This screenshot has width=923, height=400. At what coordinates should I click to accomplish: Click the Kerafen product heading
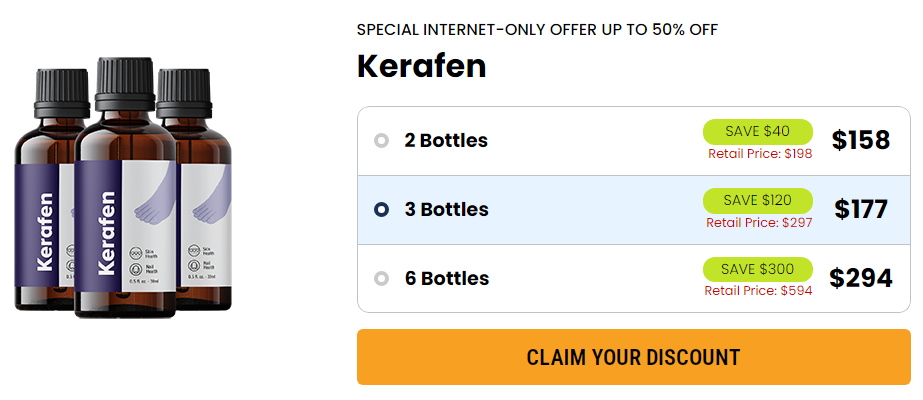click(x=421, y=67)
